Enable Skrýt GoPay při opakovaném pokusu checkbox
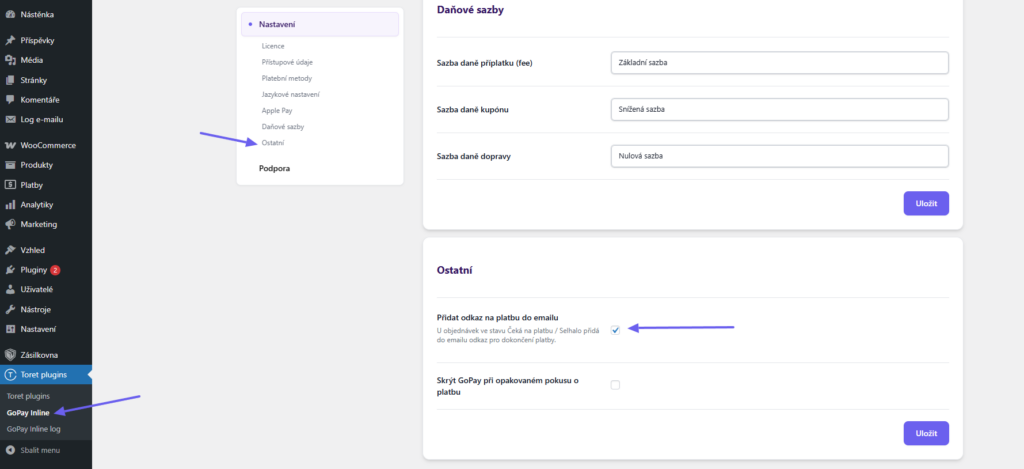Image resolution: width=1024 pixels, height=469 pixels. pyautogui.click(x=615, y=385)
